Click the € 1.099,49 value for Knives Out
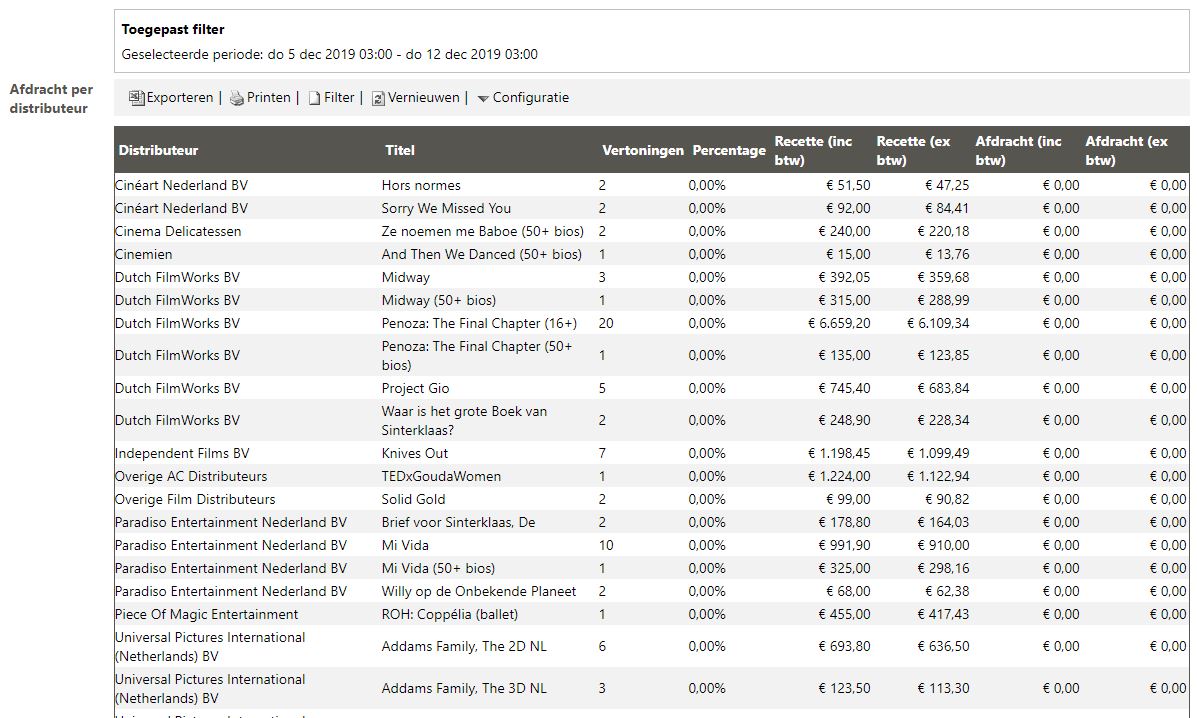Viewport: 1197px width, 718px height. pyautogui.click(x=938, y=453)
